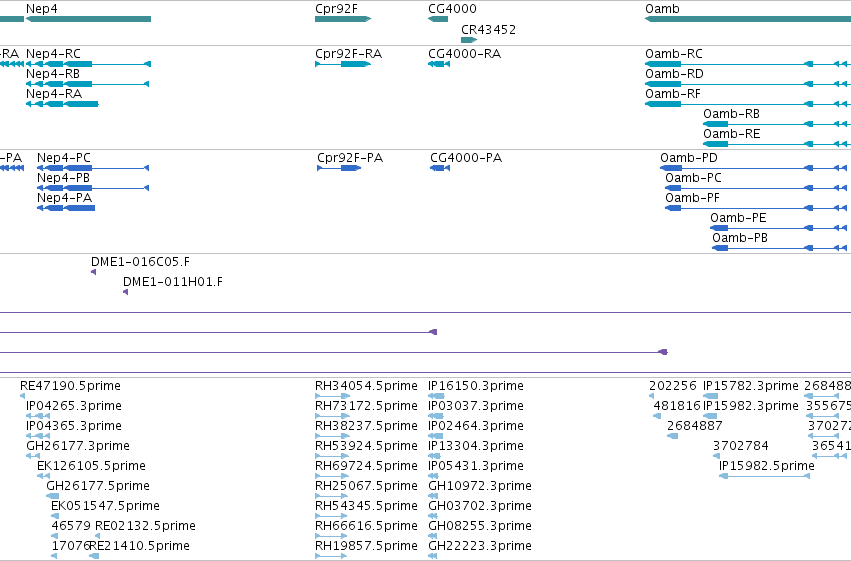Viewport: 851px width, 561px height.
Task: Select protein Nep4-PA
Action: (66, 208)
